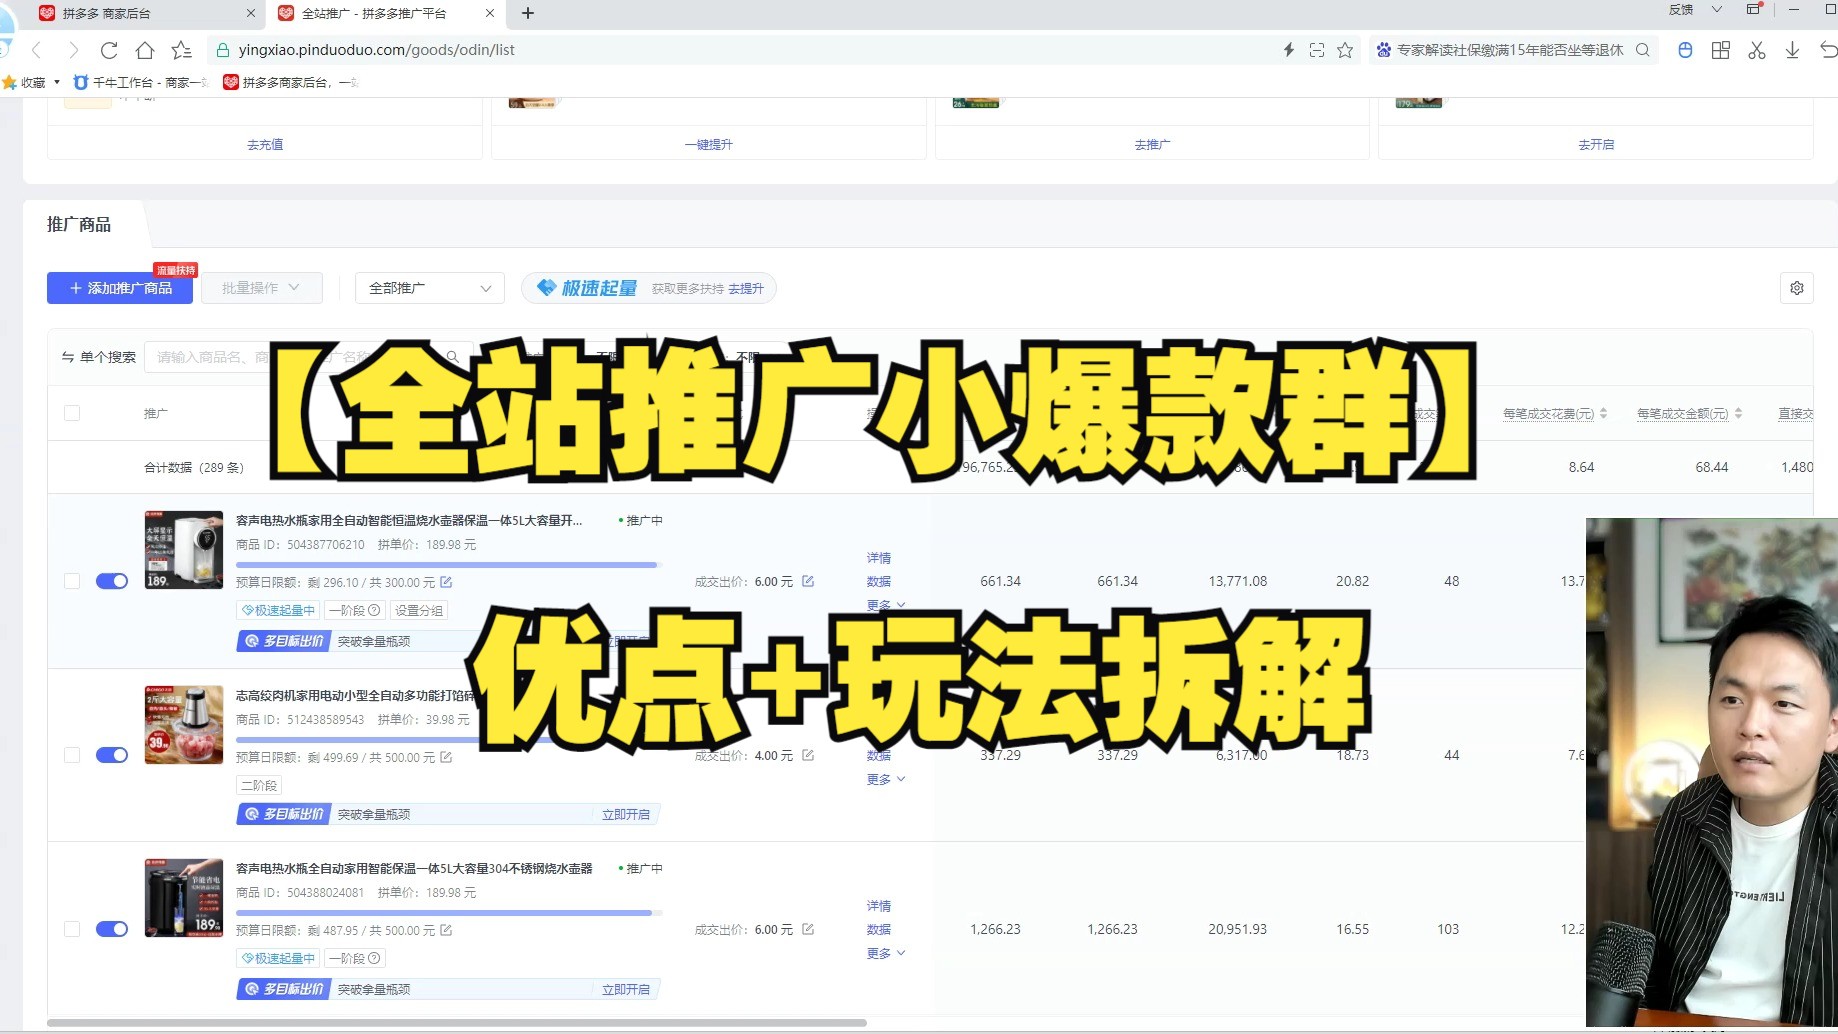
Task: Click the horizontal table scrollbar
Action: tap(457, 1023)
